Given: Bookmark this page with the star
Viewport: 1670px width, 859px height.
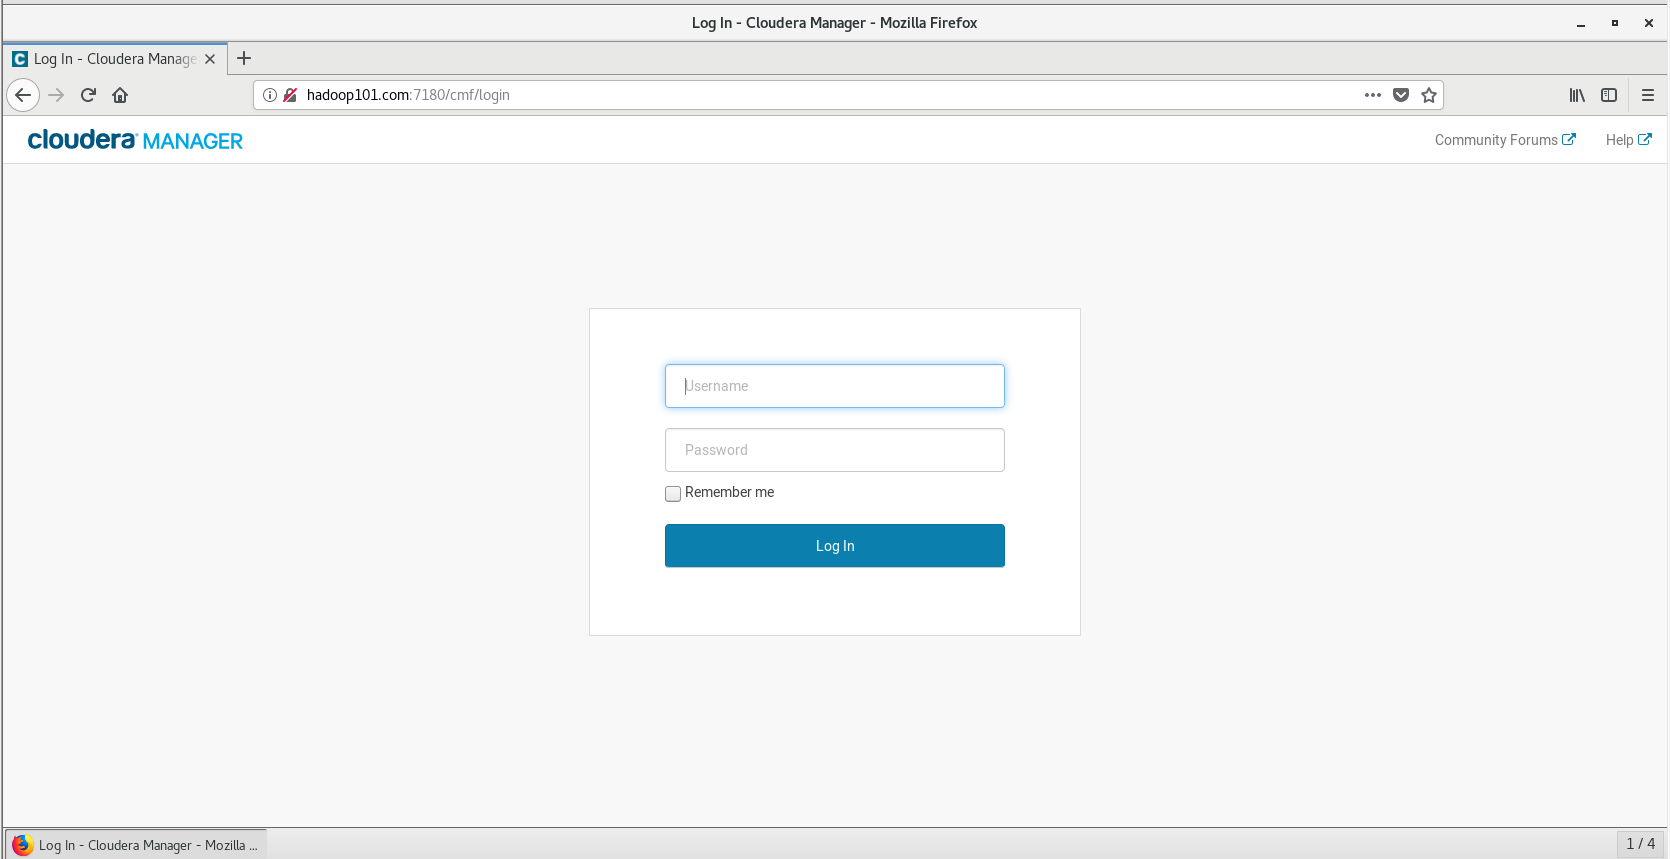Looking at the screenshot, I should pos(1429,95).
